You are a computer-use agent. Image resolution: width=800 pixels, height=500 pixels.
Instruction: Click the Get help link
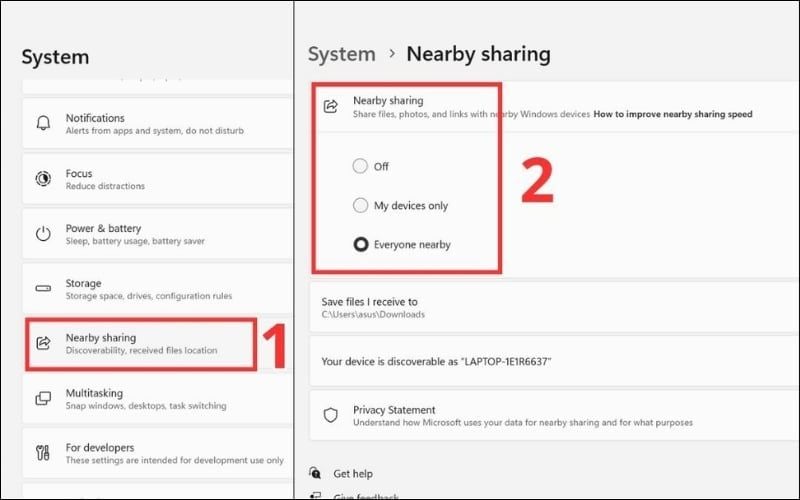354,473
